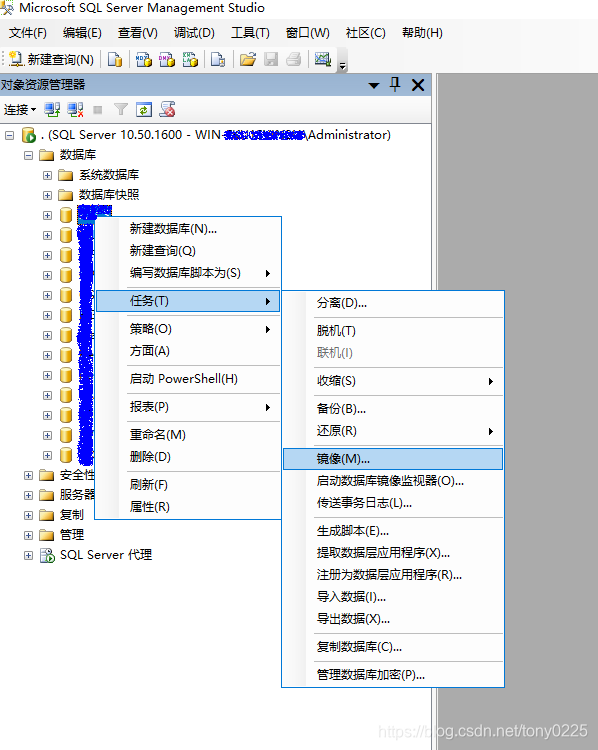Open SQL Server Compact query icon
Viewport: 598px width, 750px height.
(218, 59)
